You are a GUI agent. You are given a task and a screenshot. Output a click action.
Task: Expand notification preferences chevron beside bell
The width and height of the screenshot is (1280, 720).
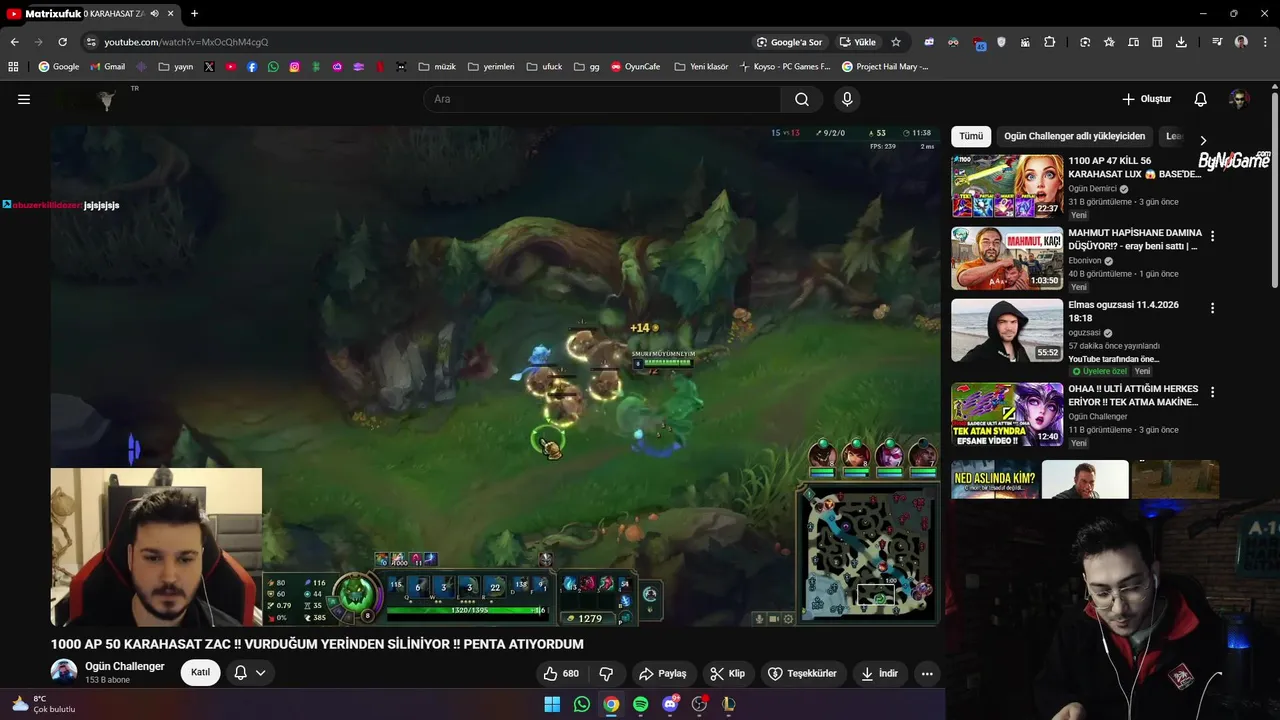coord(261,673)
